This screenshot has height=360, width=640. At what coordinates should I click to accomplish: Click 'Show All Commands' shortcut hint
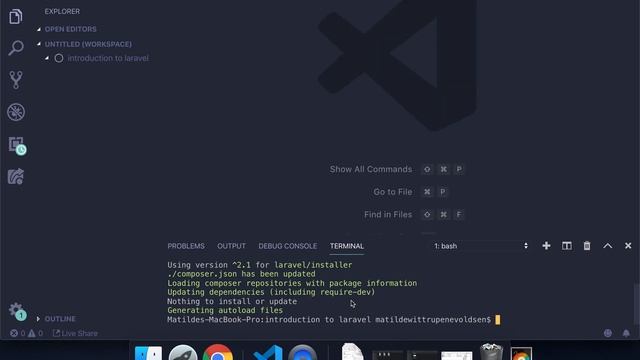pos(371,169)
